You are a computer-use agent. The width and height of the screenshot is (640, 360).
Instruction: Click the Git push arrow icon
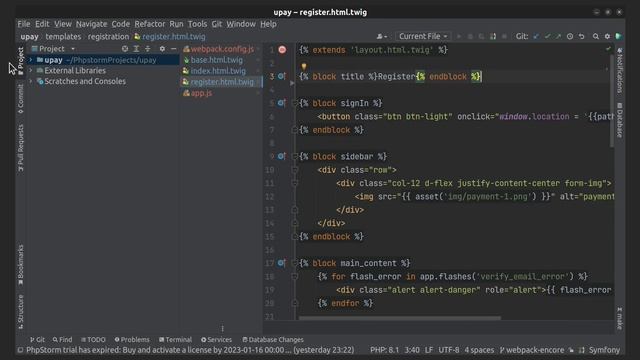[558, 36]
